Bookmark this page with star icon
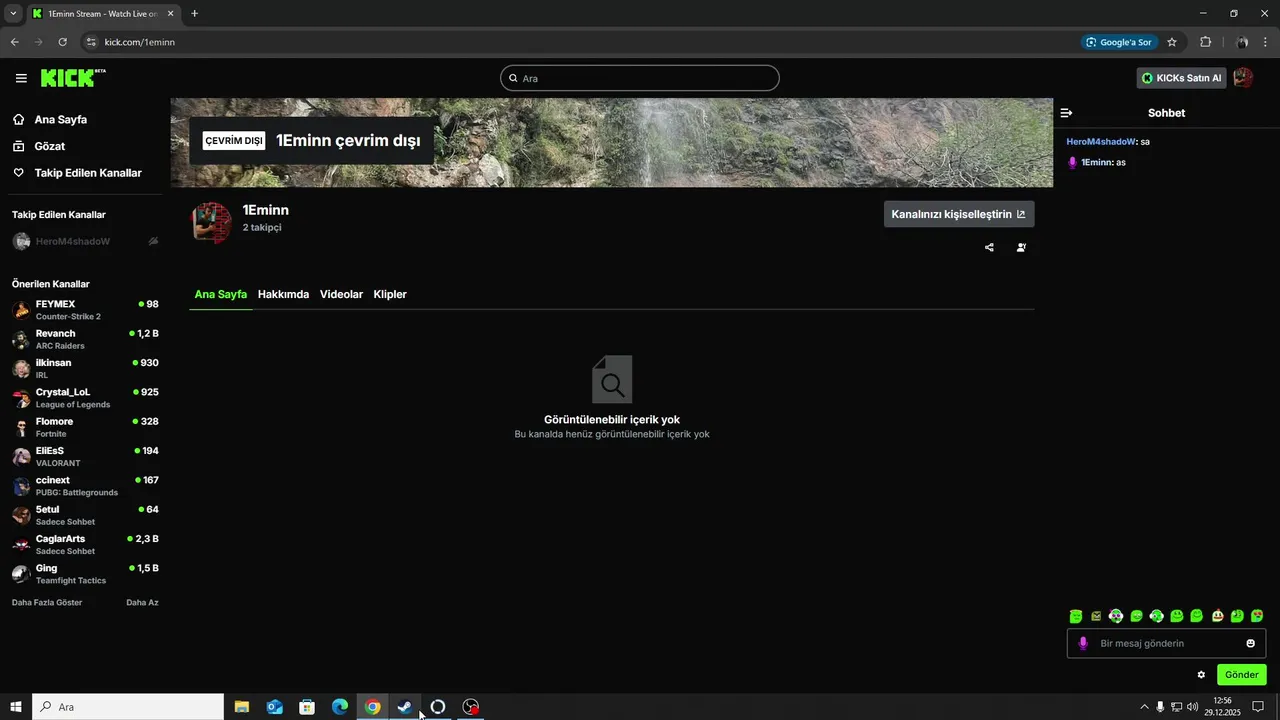The image size is (1280, 720). pos(1172,42)
